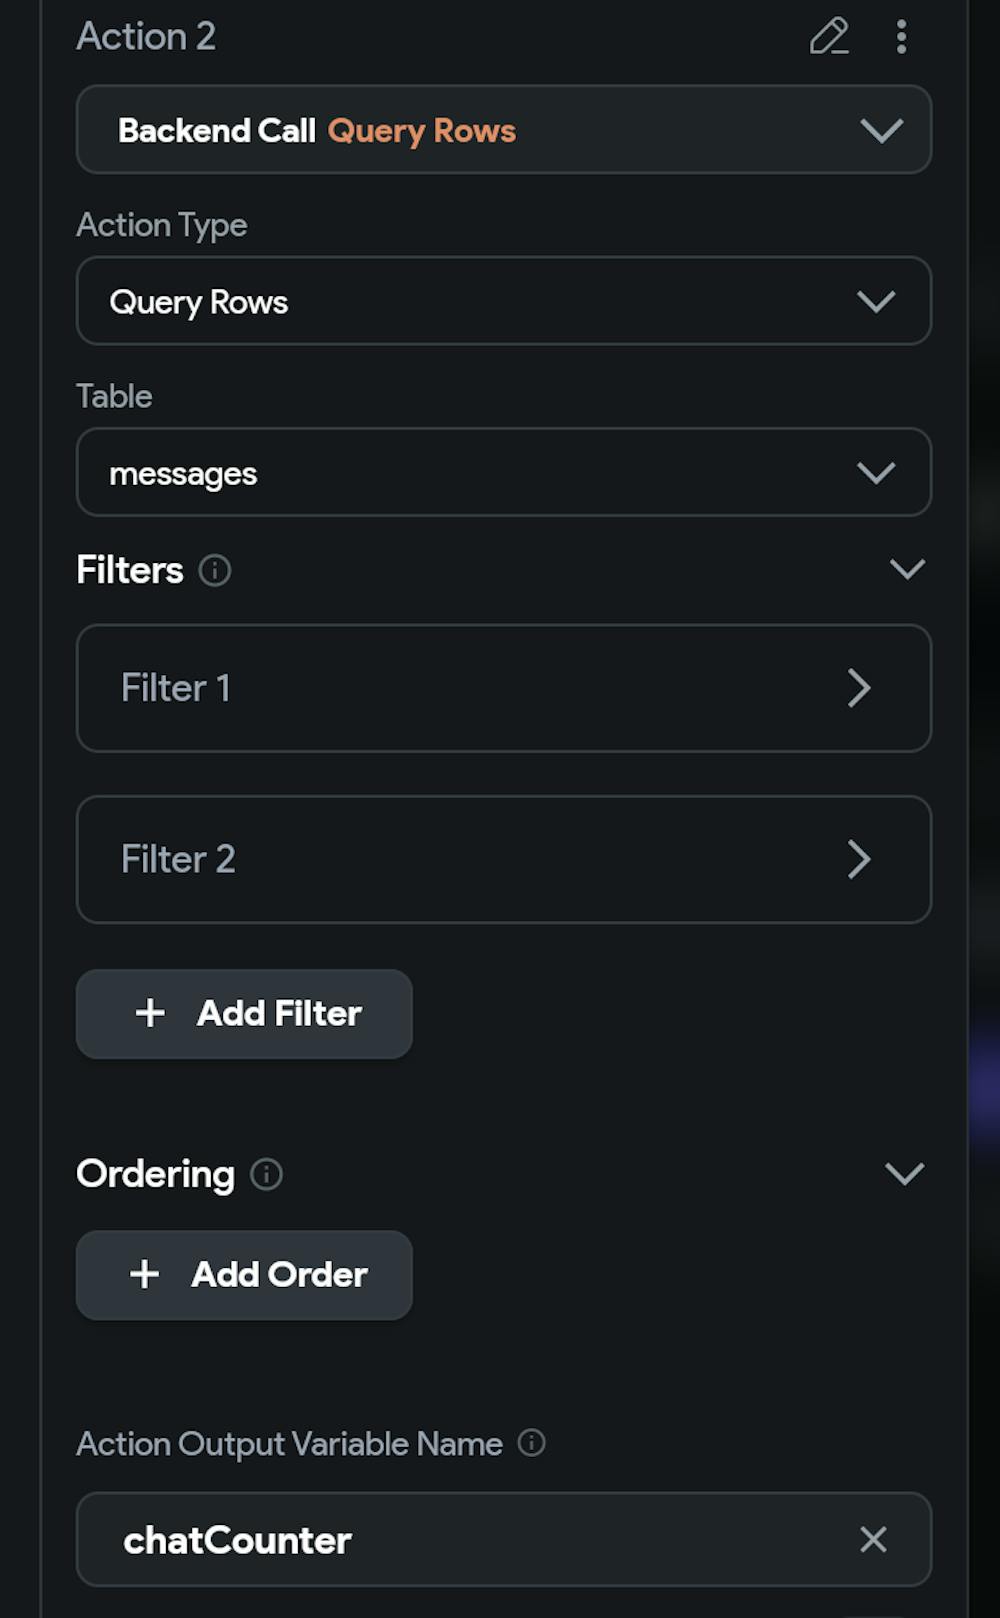Open the Action Type Query Rows dropdown

504,301
